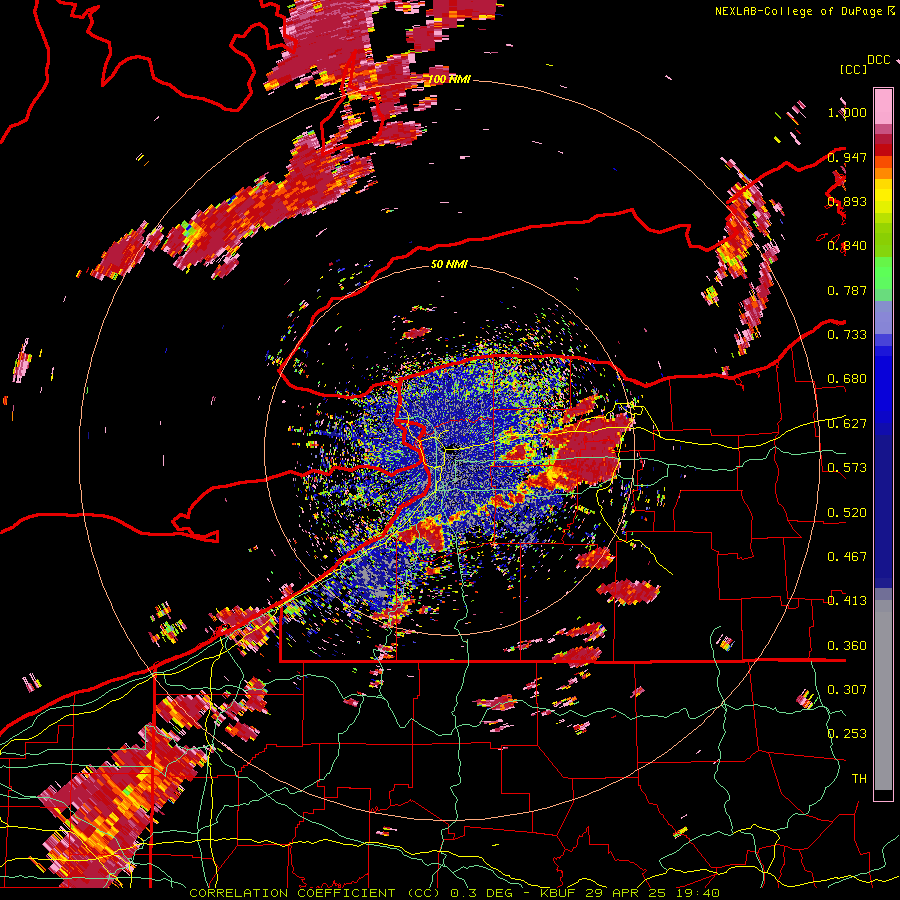Click the 100 NMI range ring label
Viewport: 900px width, 900px height.
tap(449, 79)
